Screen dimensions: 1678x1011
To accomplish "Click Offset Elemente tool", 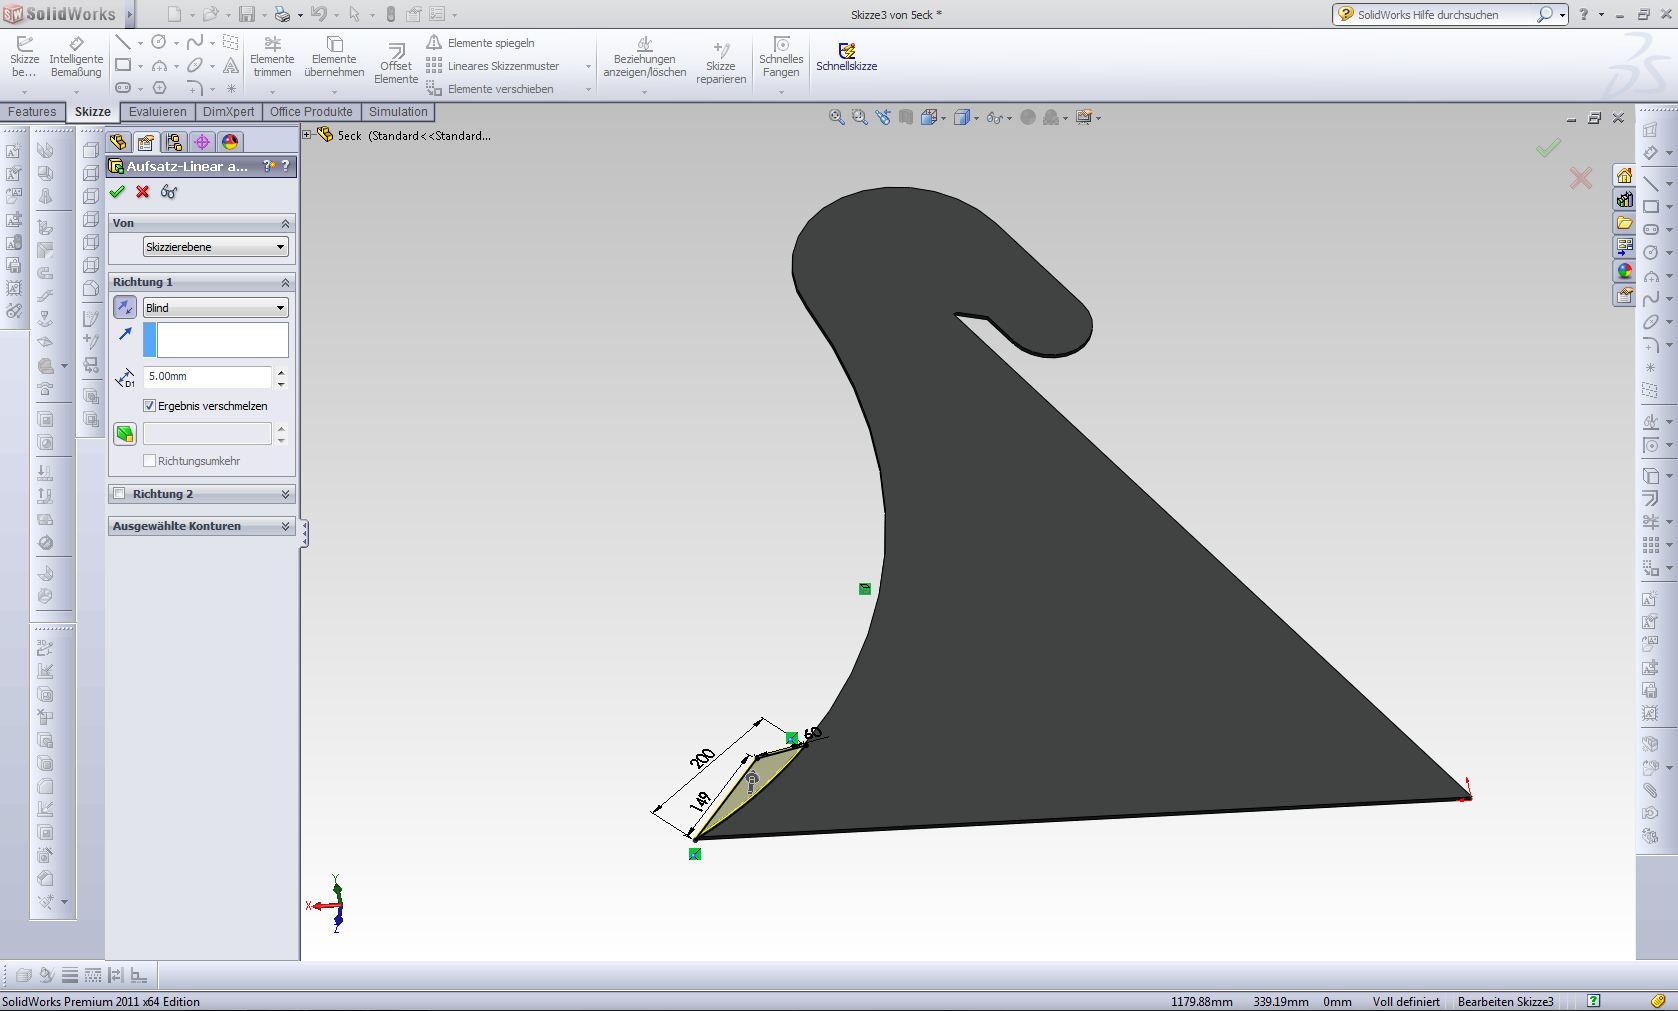I will (396, 63).
